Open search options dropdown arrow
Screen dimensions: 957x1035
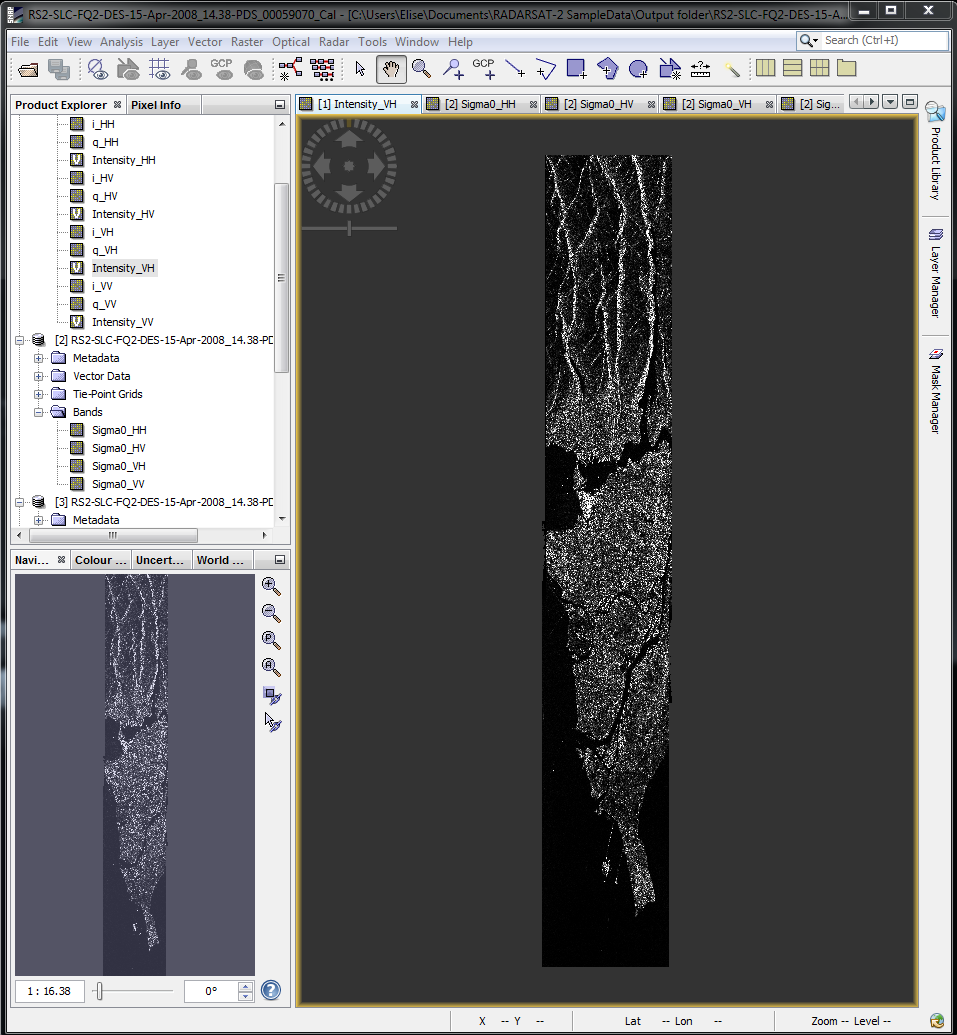(816, 40)
